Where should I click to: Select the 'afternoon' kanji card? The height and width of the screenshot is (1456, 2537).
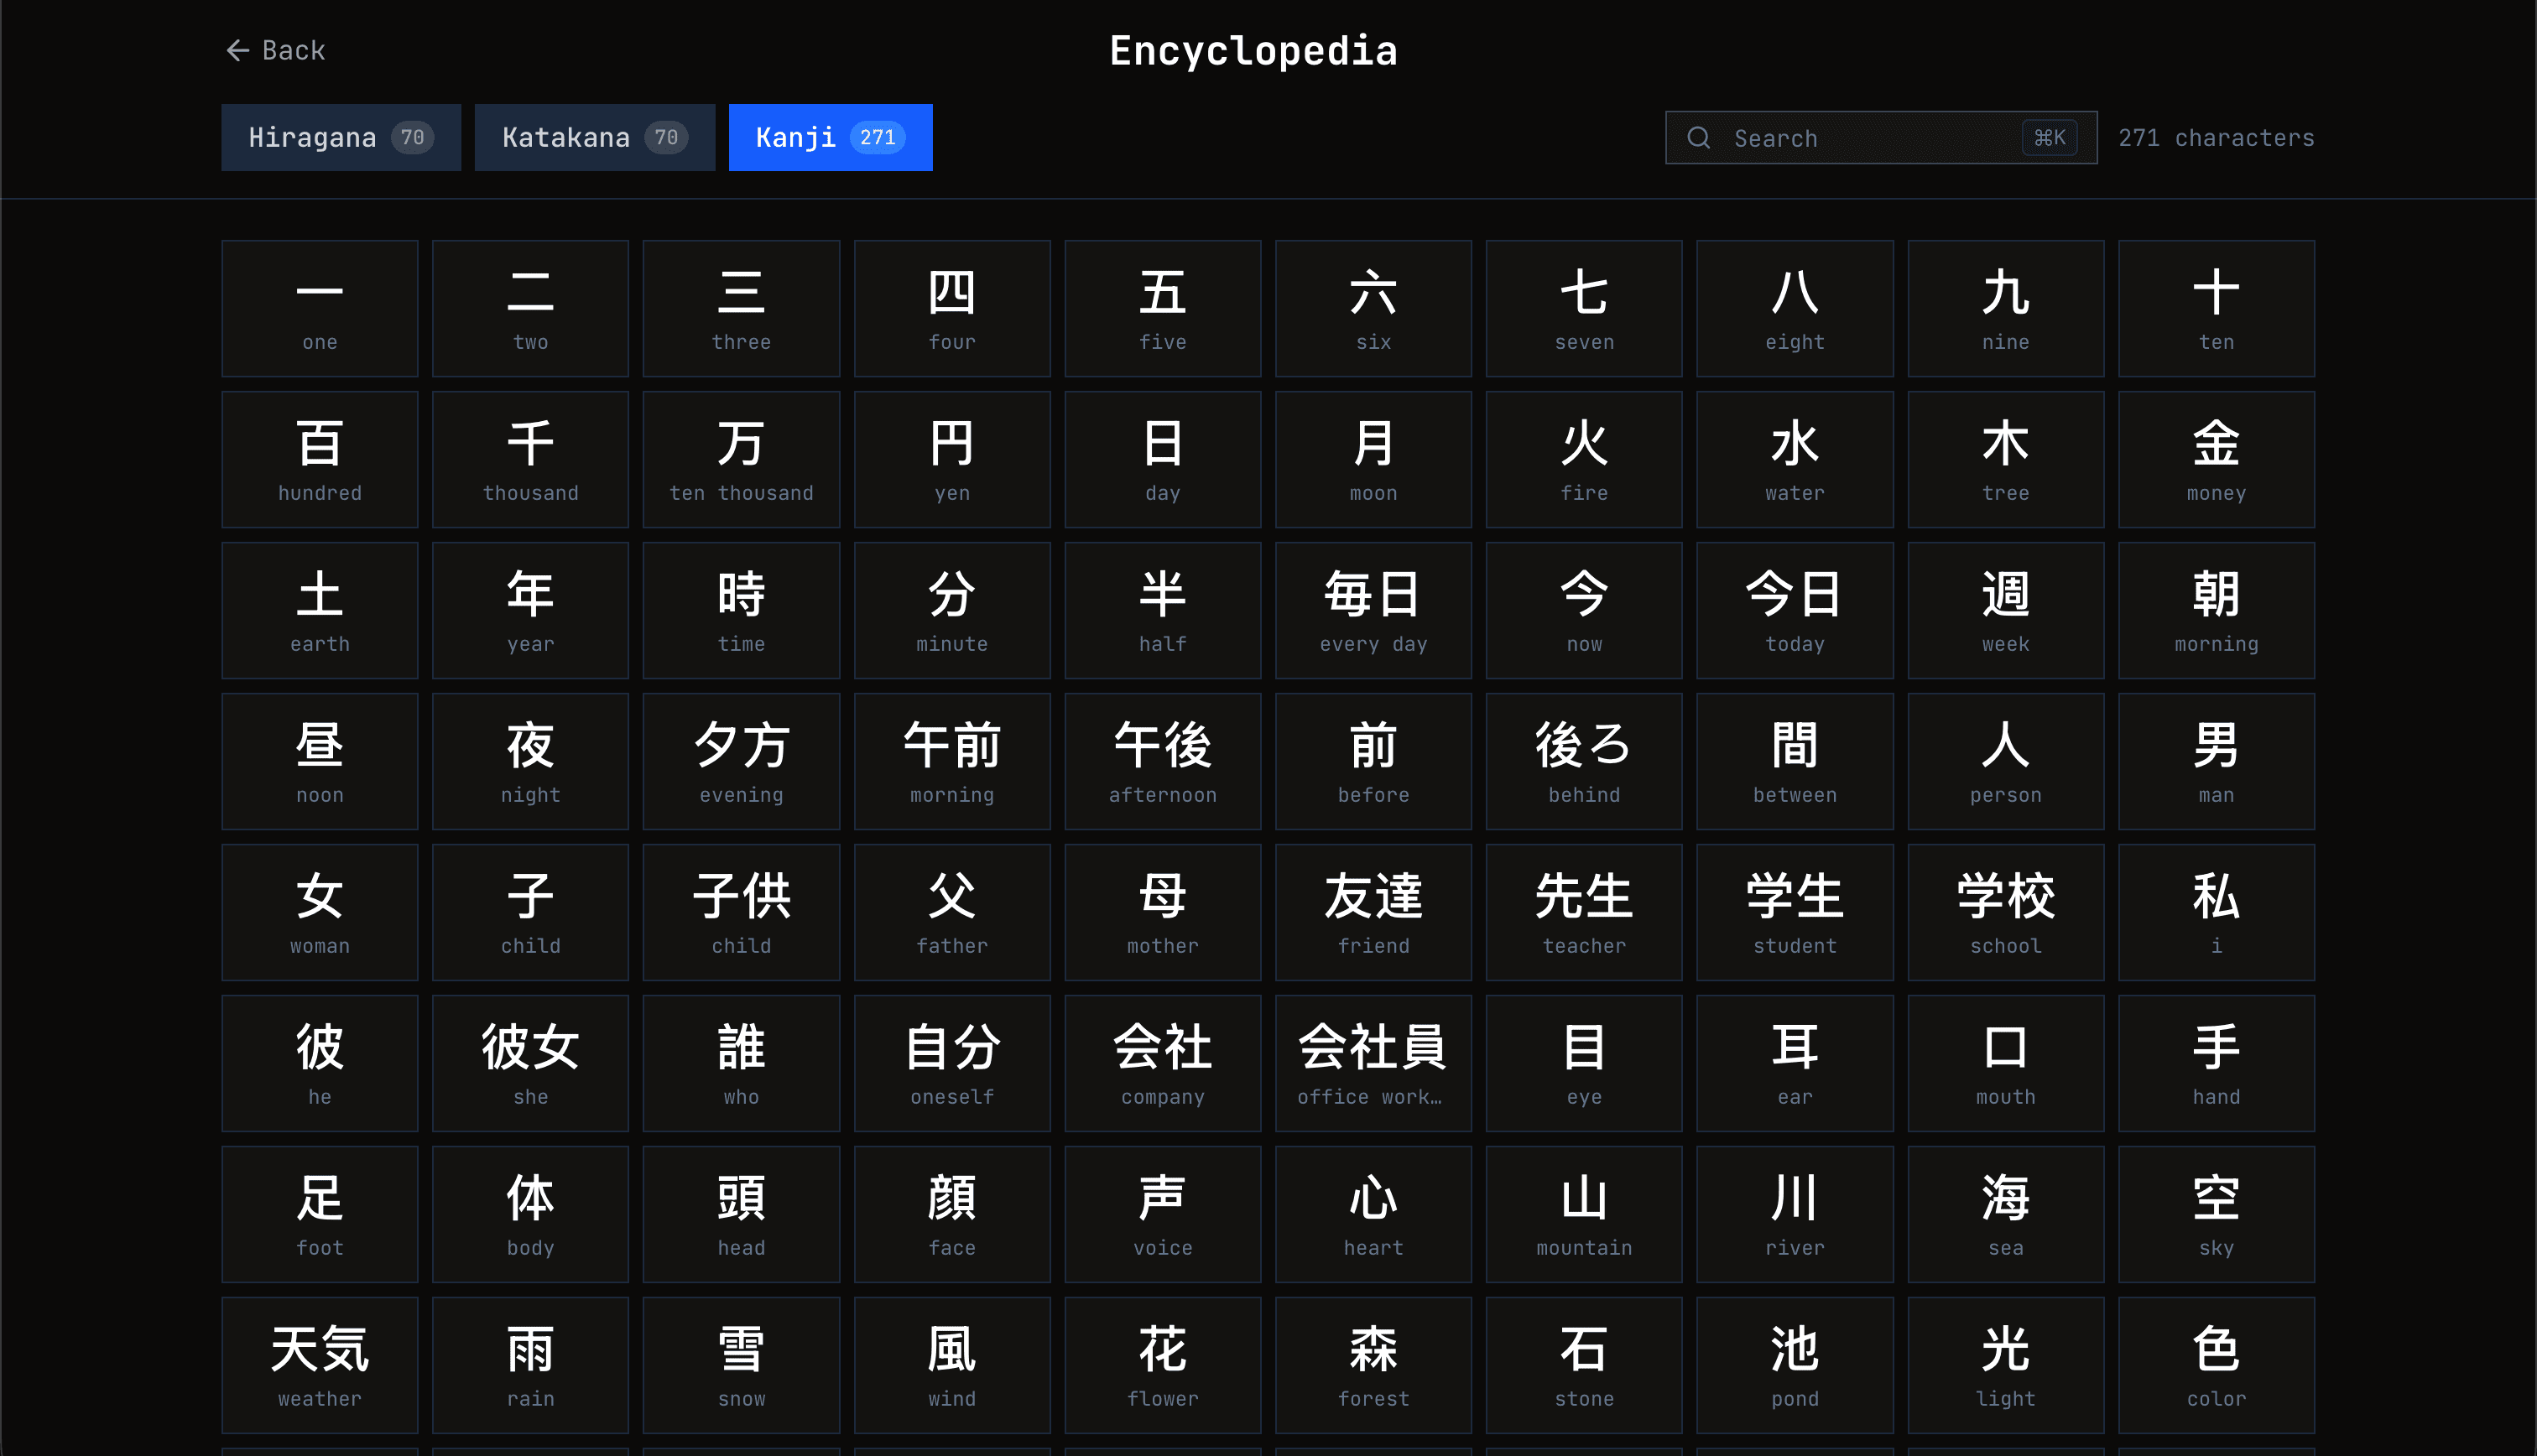tap(1162, 761)
